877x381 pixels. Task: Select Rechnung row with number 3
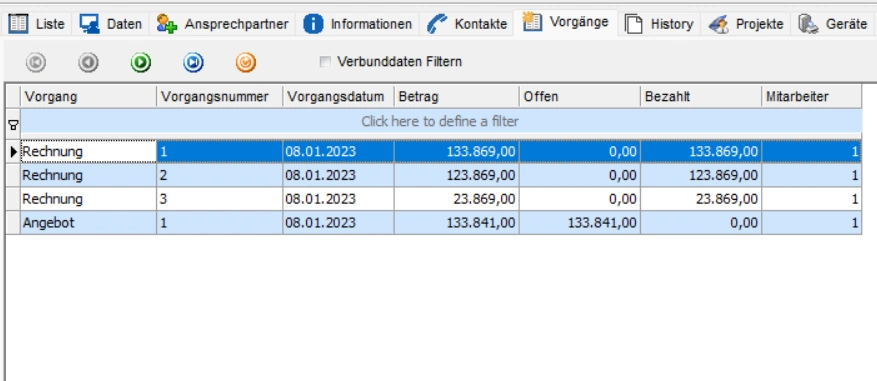pyautogui.click(x=433, y=199)
